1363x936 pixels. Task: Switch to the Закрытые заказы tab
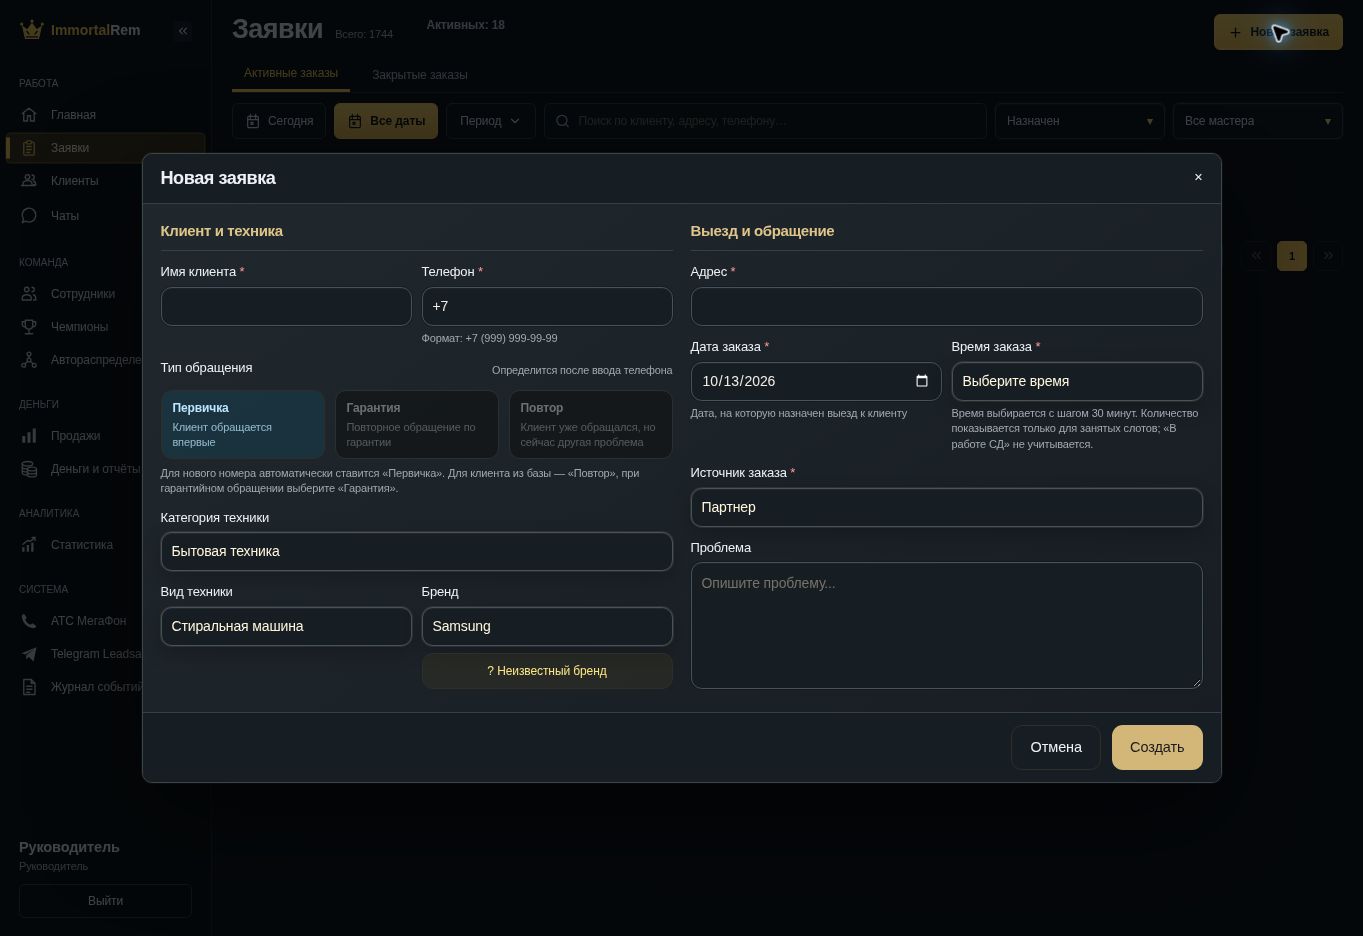coord(420,75)
